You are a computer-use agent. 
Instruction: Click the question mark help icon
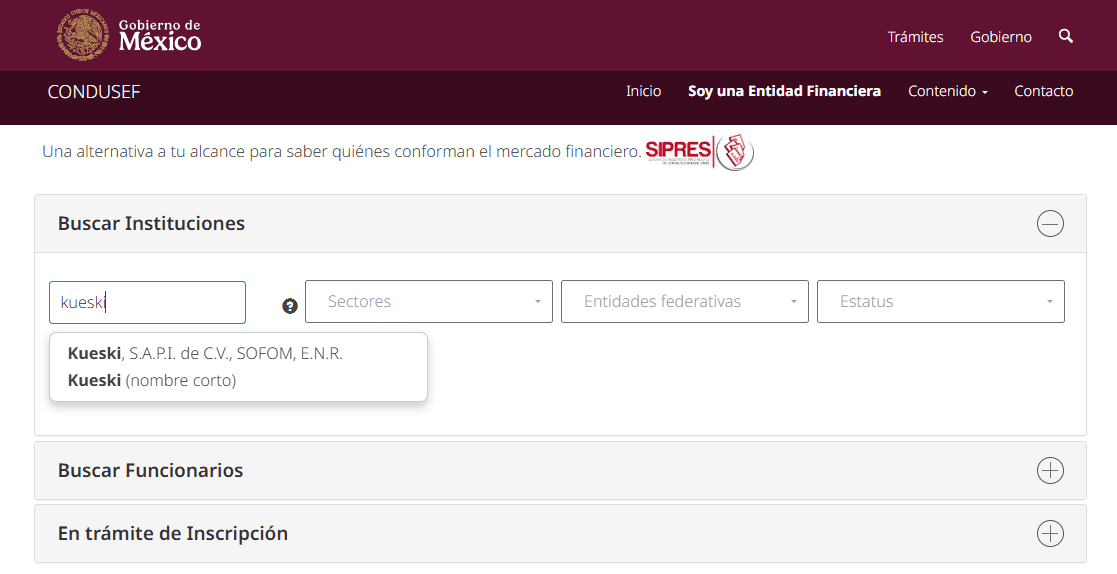[290, 306]
